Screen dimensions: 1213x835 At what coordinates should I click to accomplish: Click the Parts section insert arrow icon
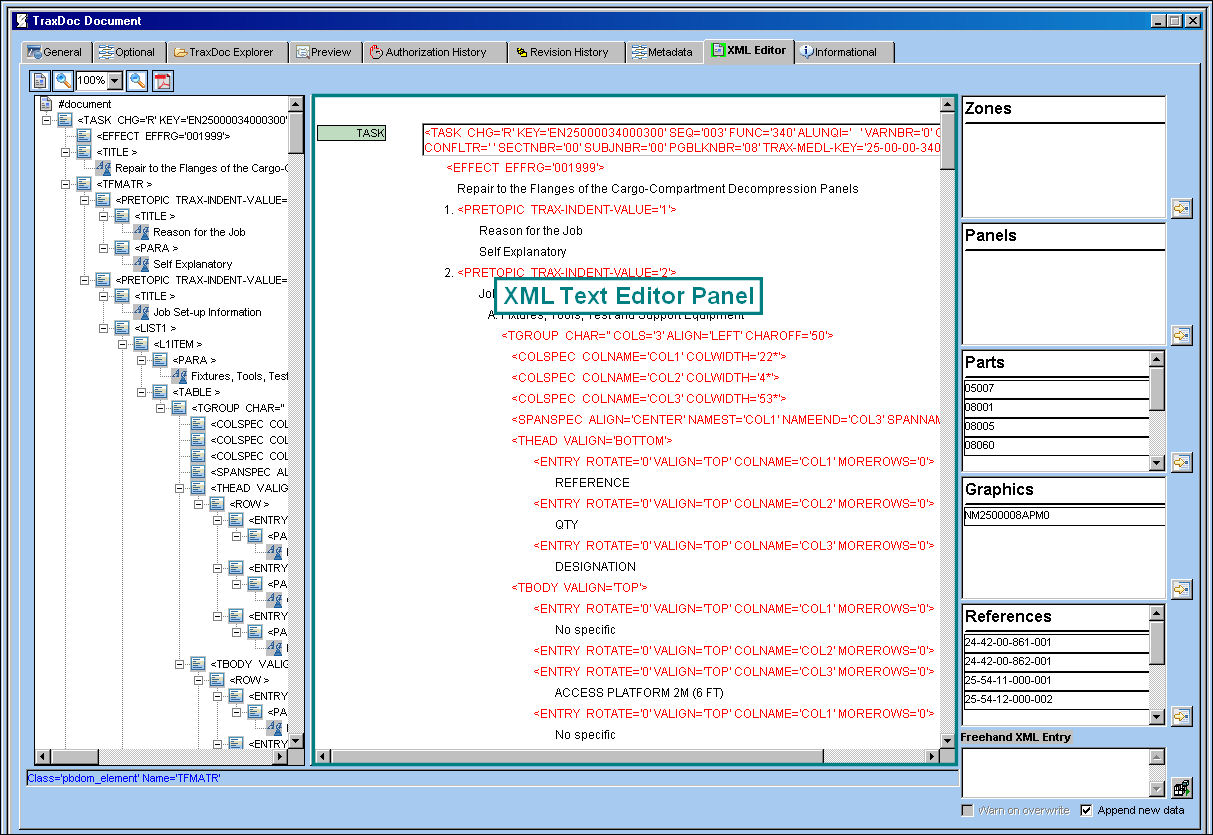(x=1182, y=462)
